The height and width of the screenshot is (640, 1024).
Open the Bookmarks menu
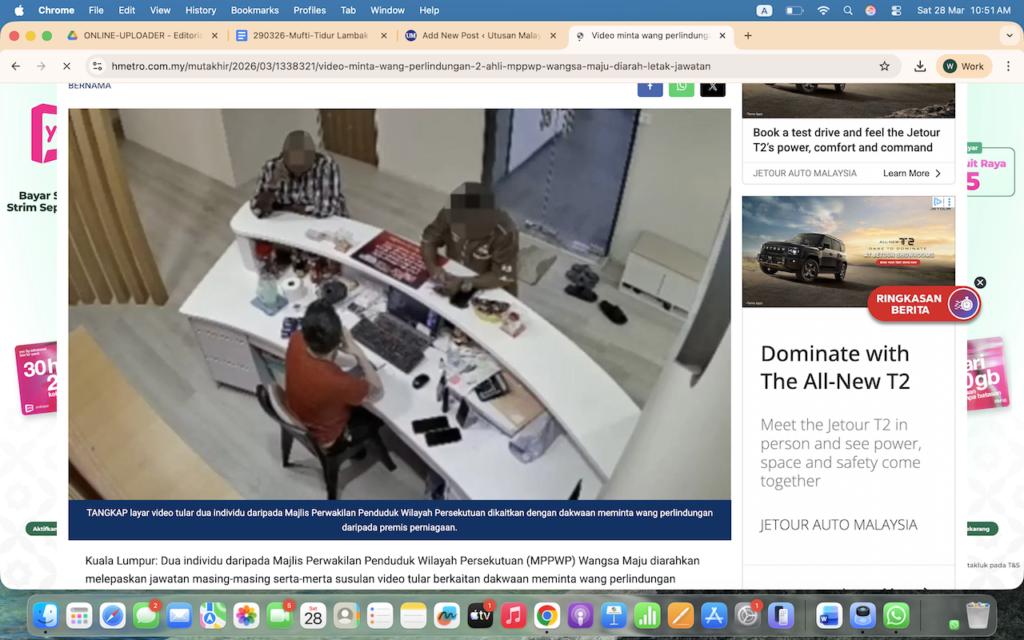click(254, 10)
